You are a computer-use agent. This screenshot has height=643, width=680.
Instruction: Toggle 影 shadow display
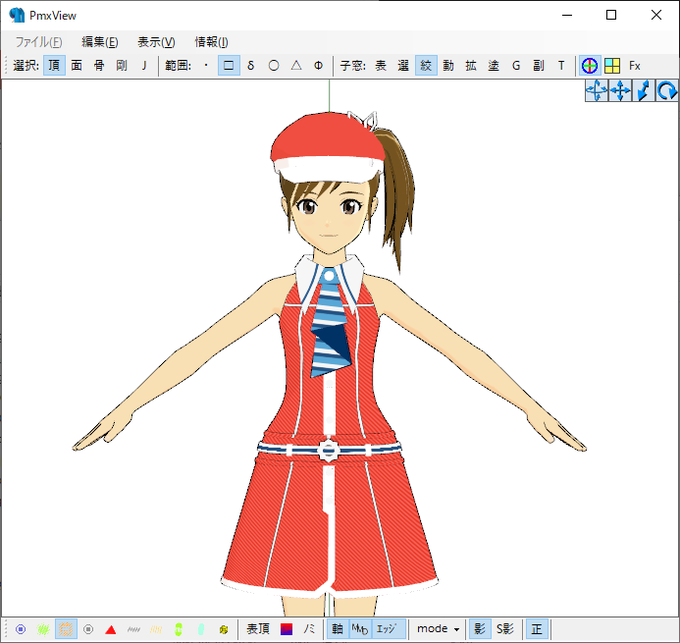(x=480, y=629)
